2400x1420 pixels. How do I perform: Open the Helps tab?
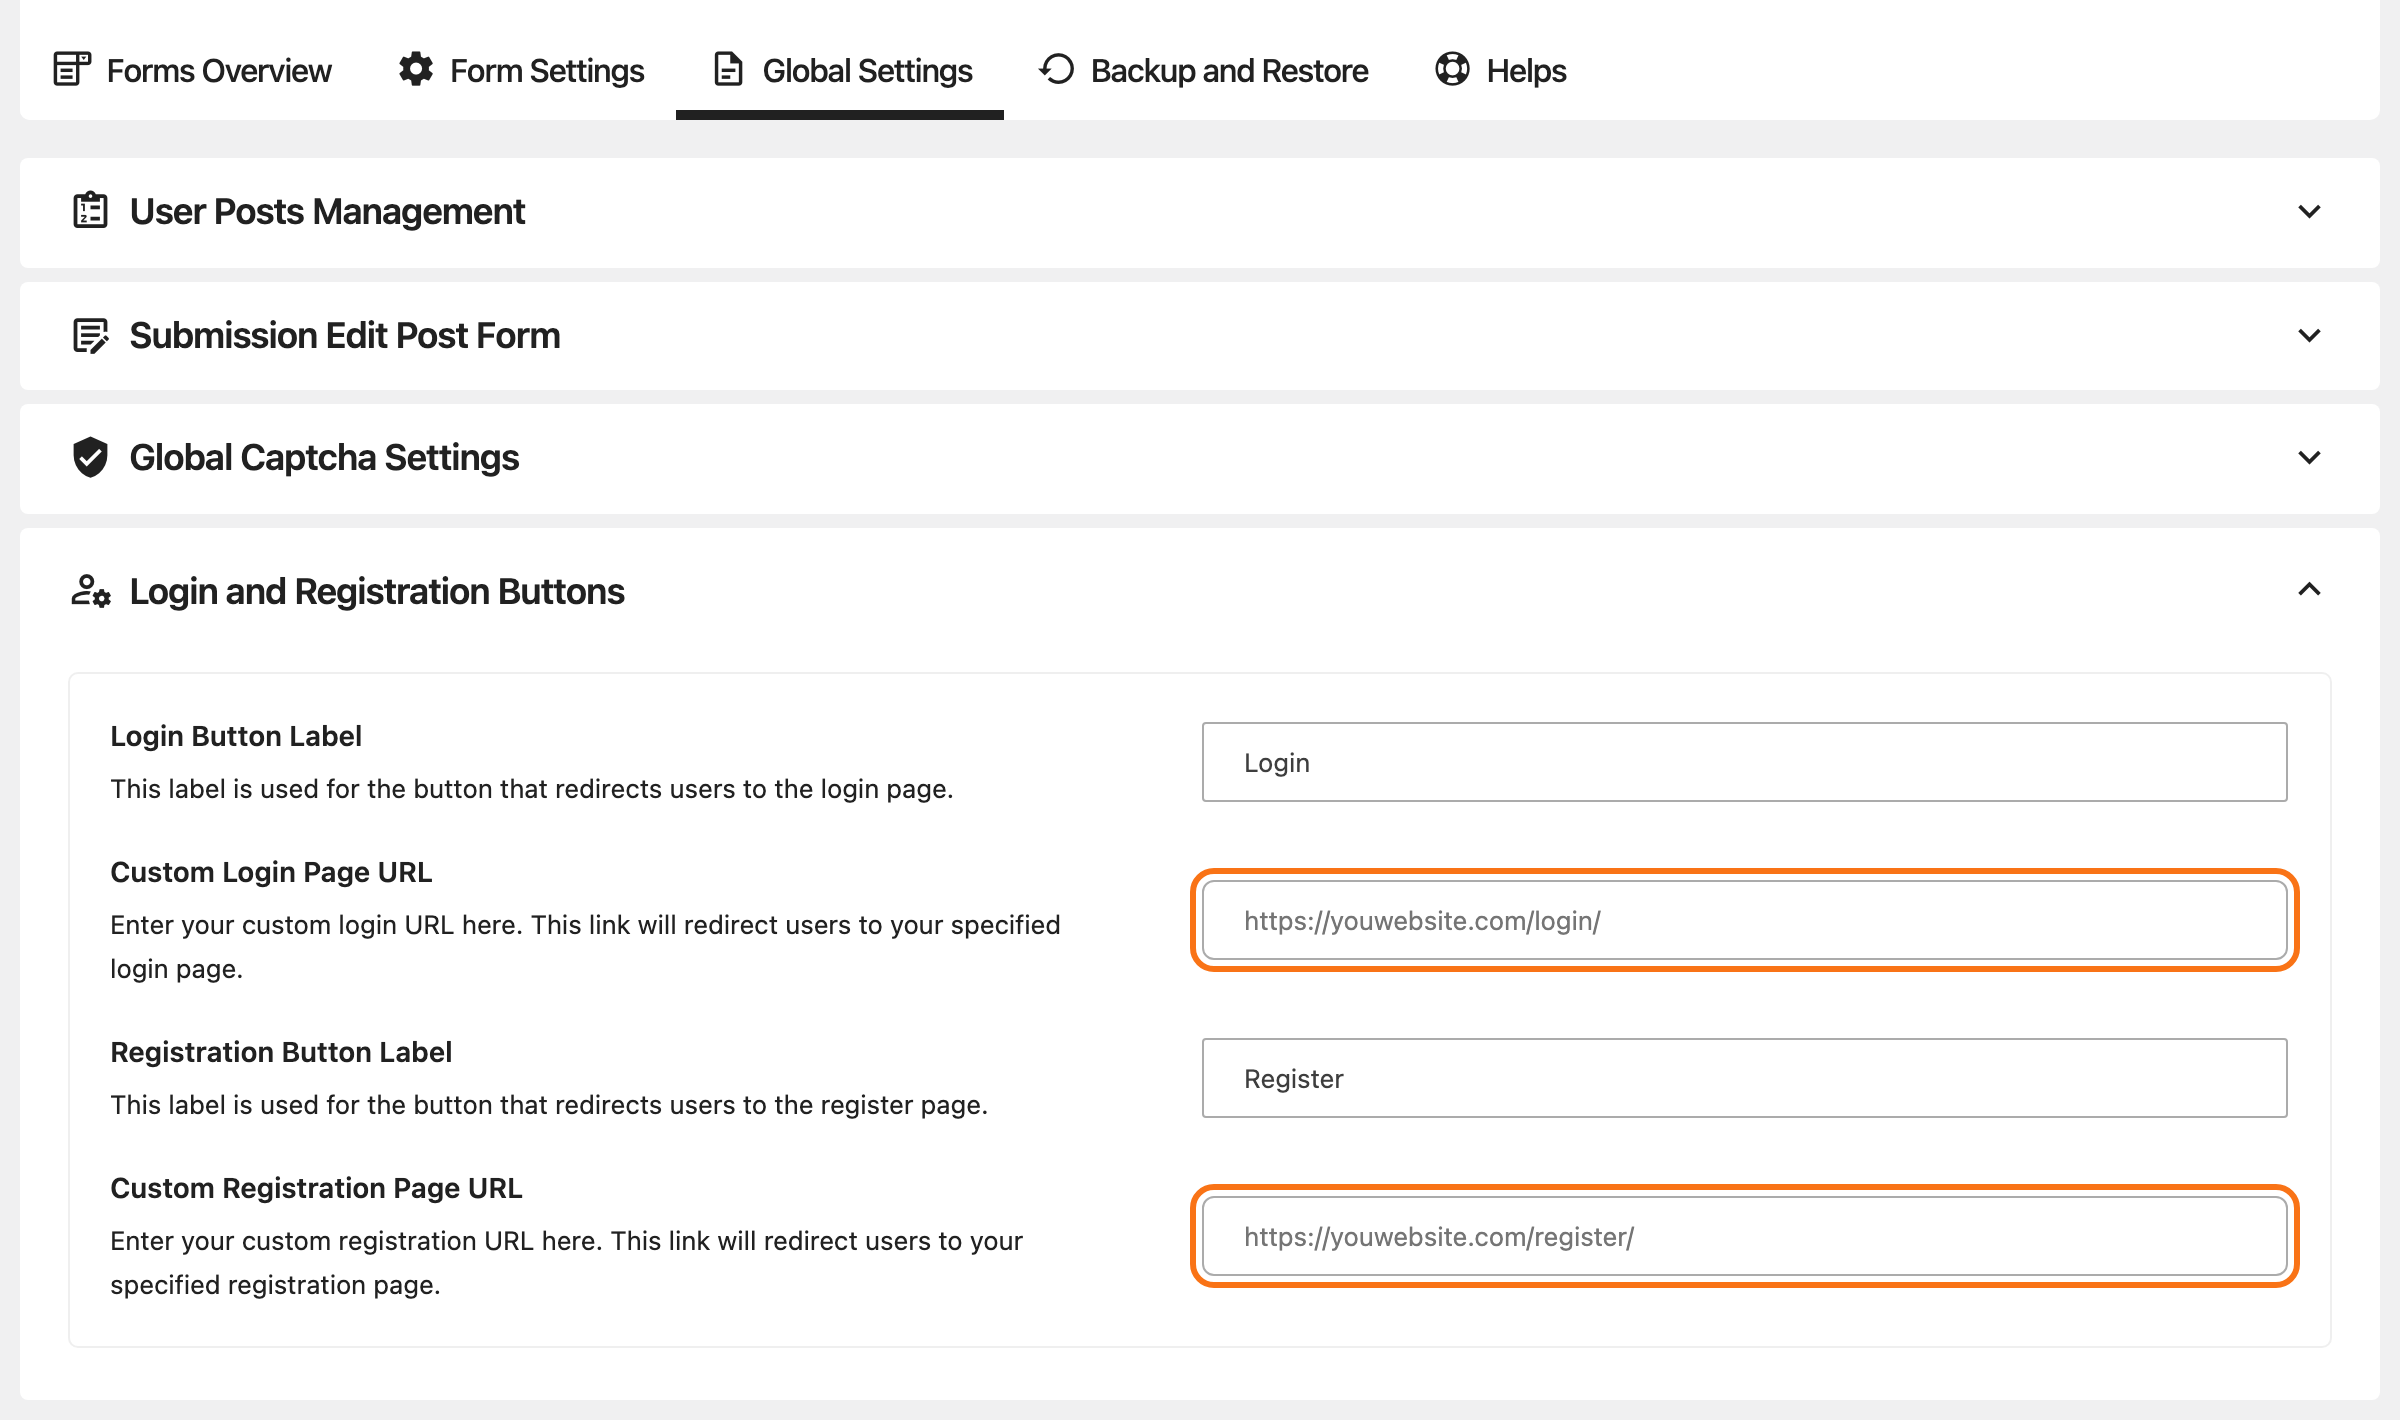pyautogui.click(x=1500, y=70)
